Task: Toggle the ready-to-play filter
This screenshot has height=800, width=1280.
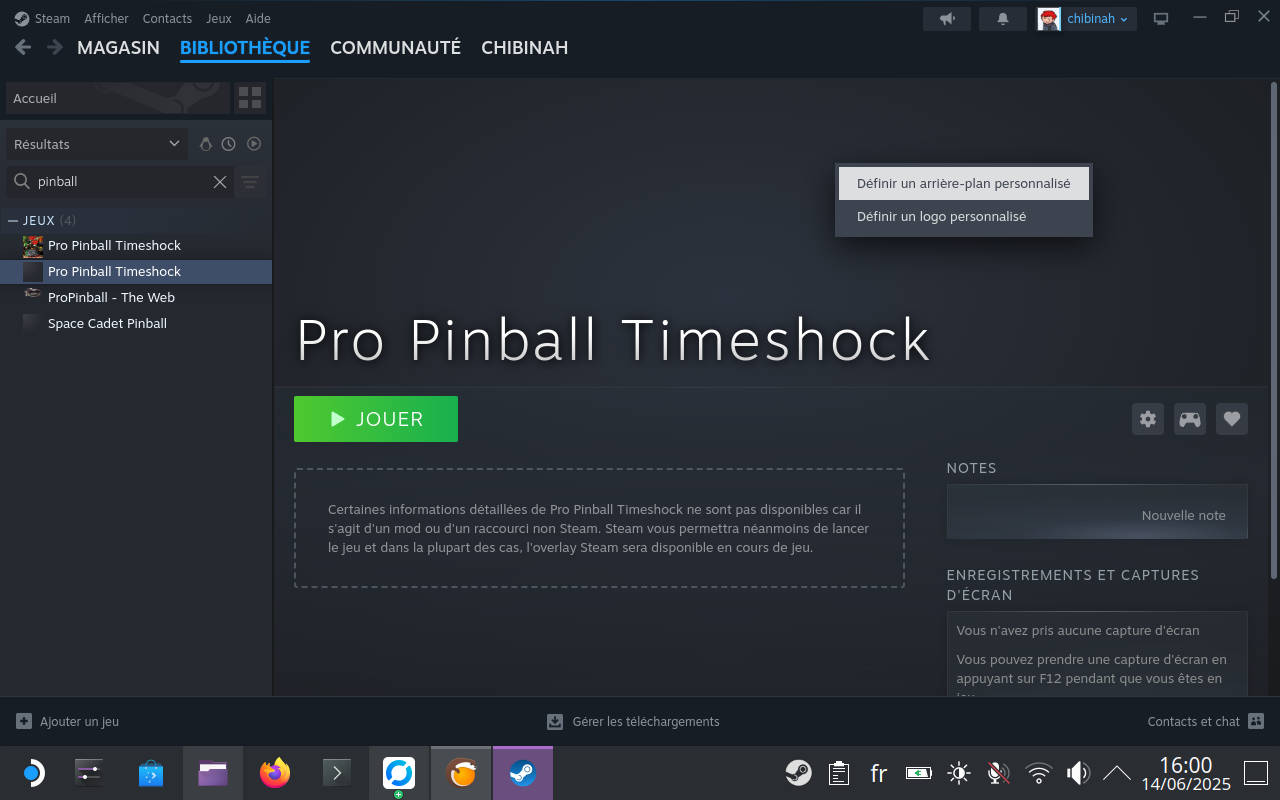Action: (254, 144)
